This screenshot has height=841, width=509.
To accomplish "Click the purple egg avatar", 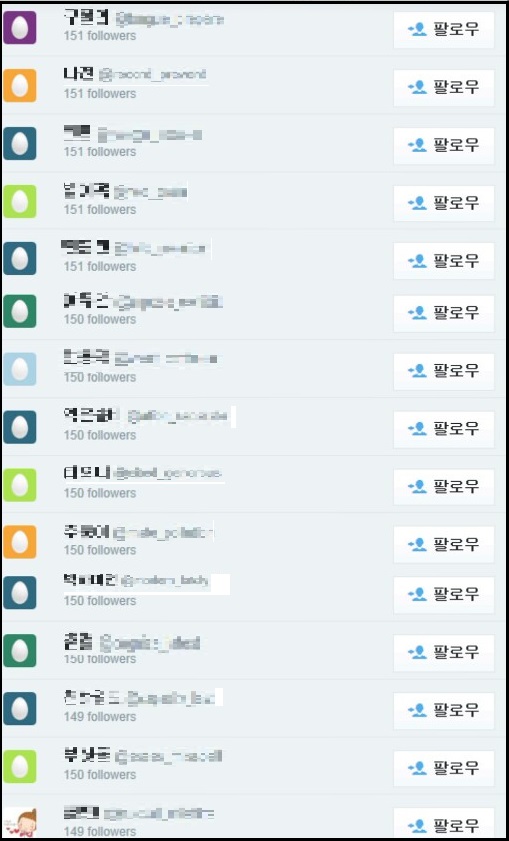I will [20, 27].
